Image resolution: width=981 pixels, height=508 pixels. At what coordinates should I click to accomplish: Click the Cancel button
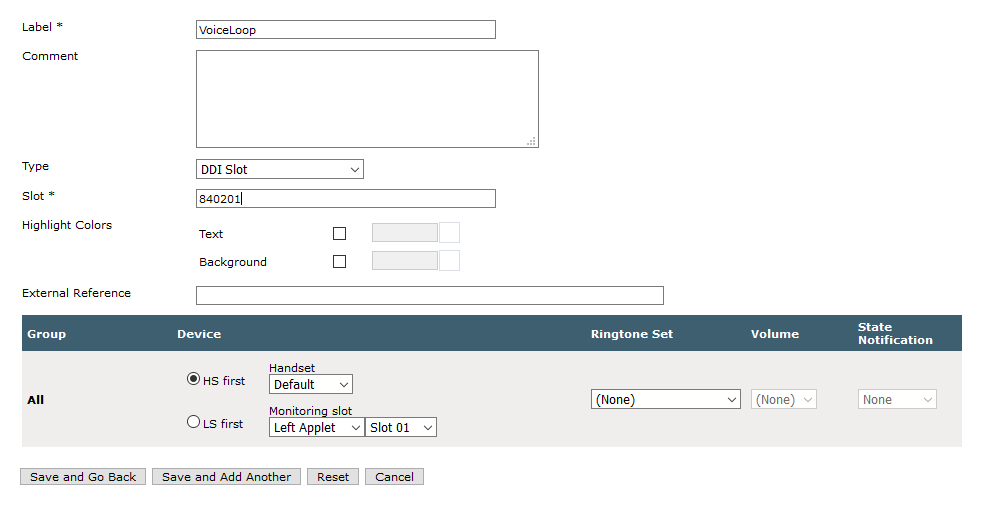394,477
